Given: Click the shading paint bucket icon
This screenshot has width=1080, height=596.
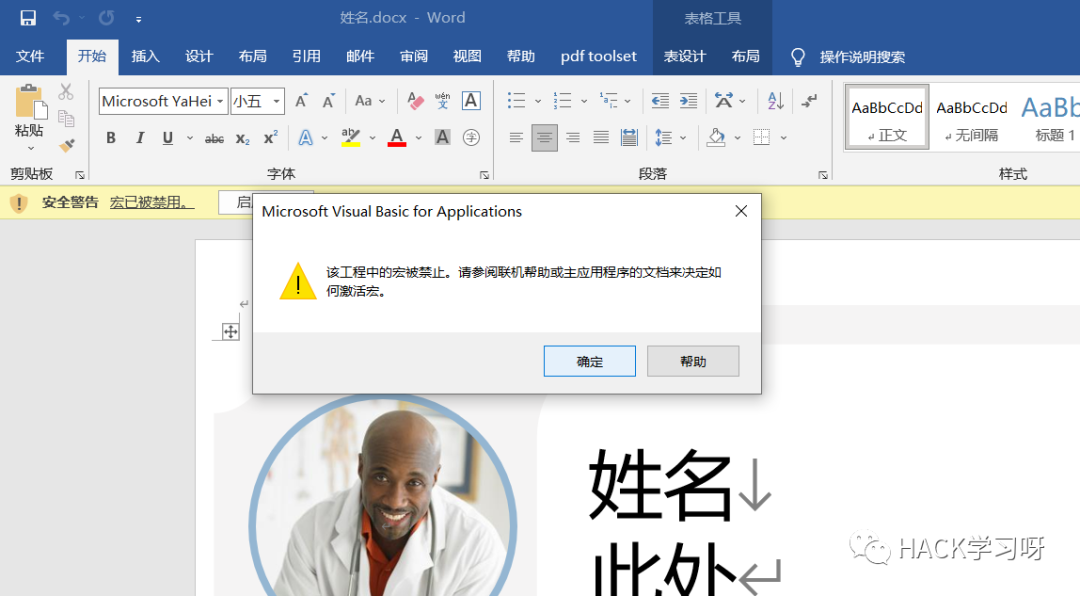Looking at the screenshot, I should (x=716, y=138).
